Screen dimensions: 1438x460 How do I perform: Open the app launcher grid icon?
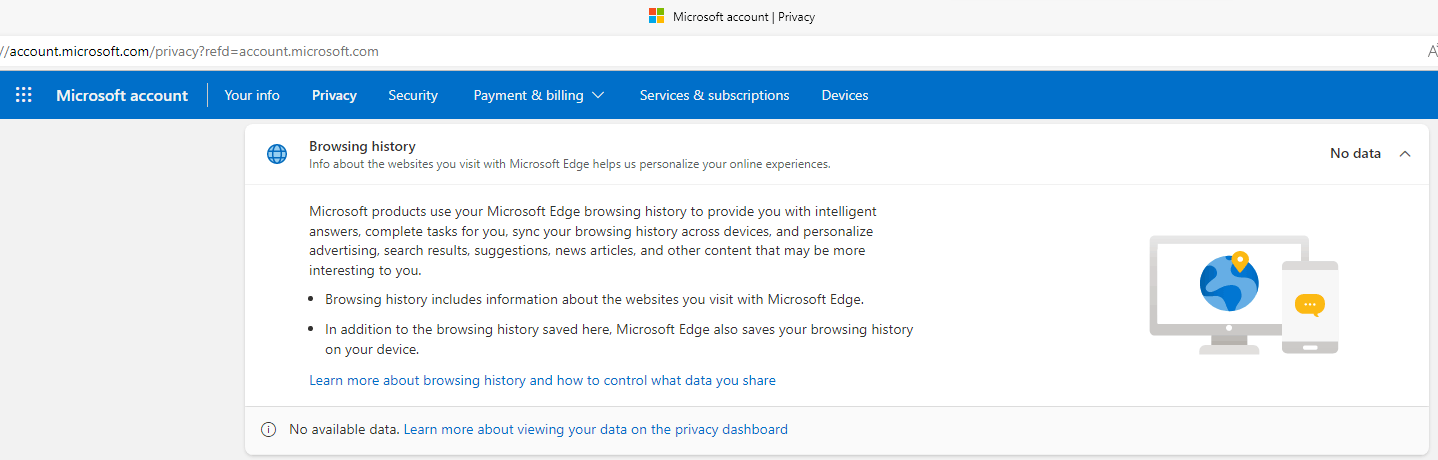24,95
